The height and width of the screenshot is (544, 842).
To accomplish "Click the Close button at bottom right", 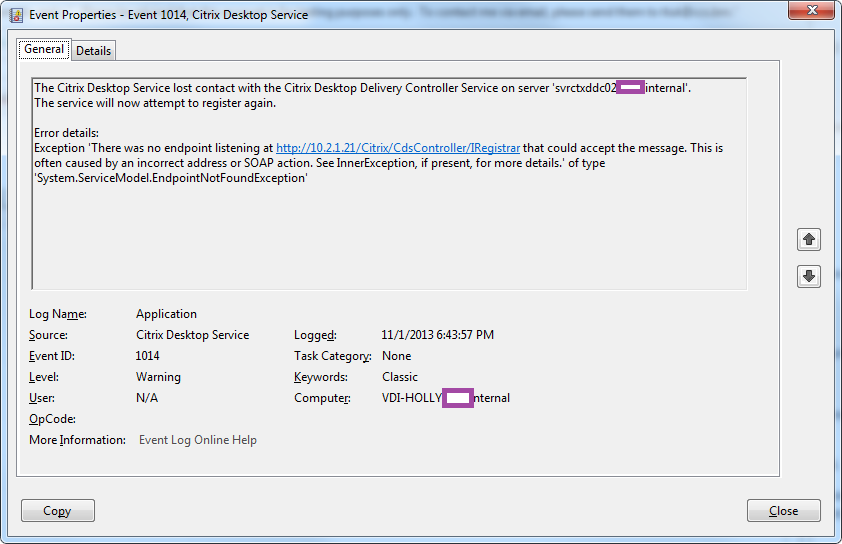I will coord(783,511).
